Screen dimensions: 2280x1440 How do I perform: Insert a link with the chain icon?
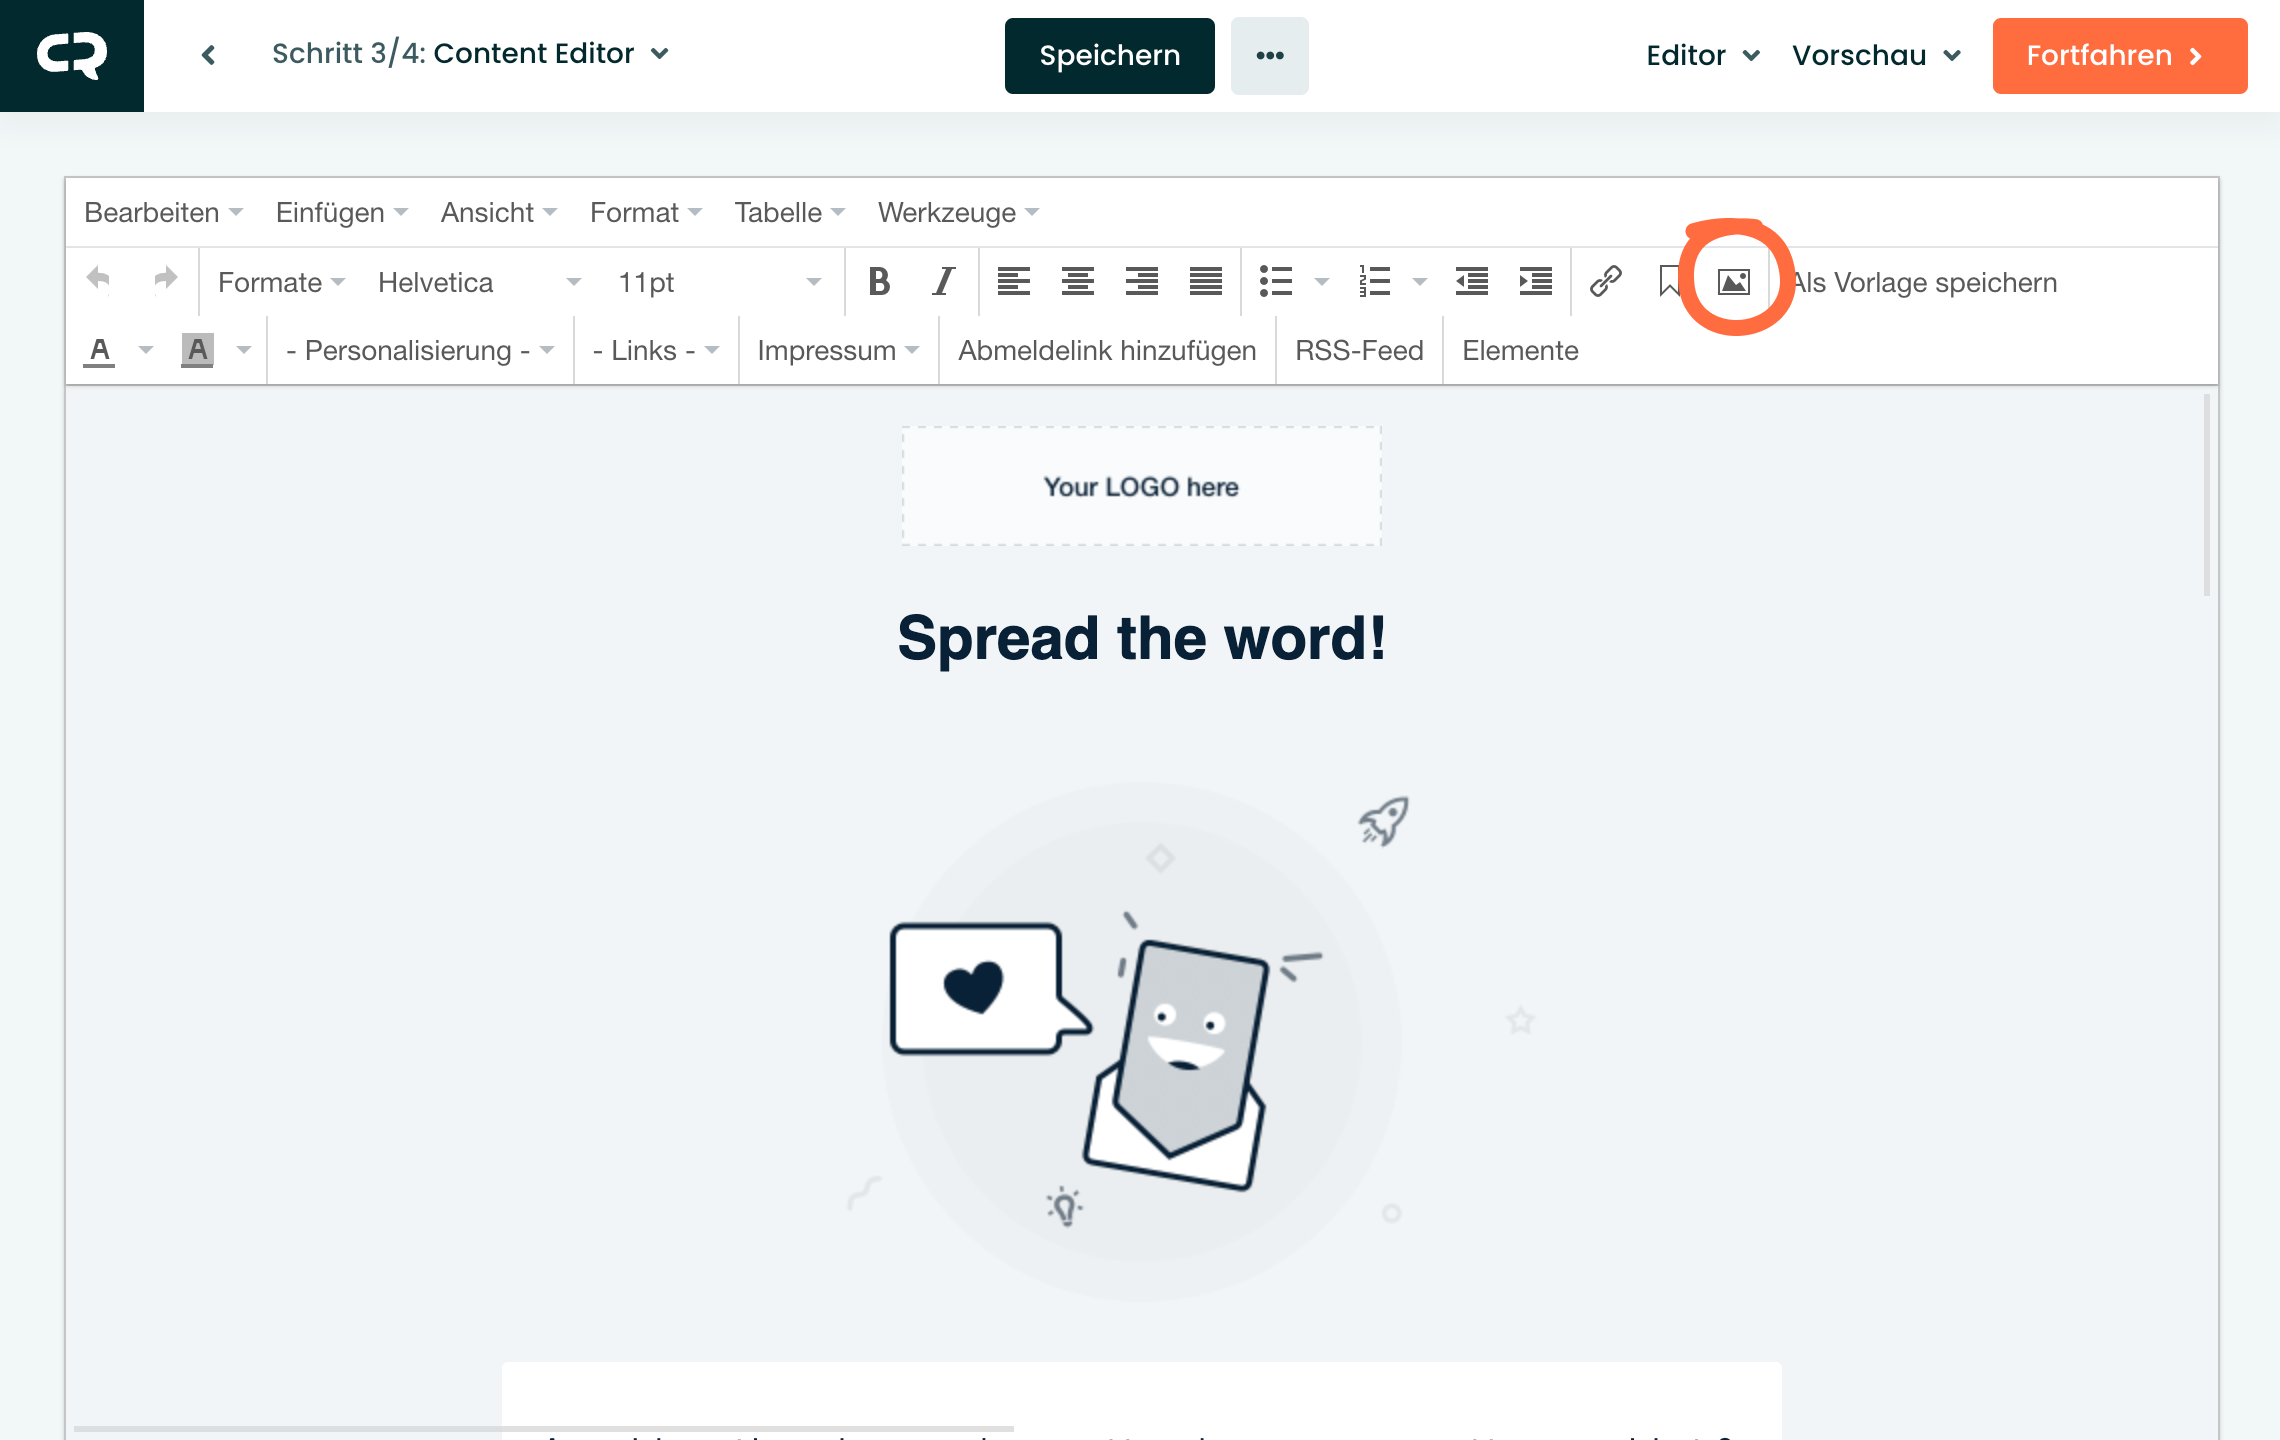click(1605, 282)
